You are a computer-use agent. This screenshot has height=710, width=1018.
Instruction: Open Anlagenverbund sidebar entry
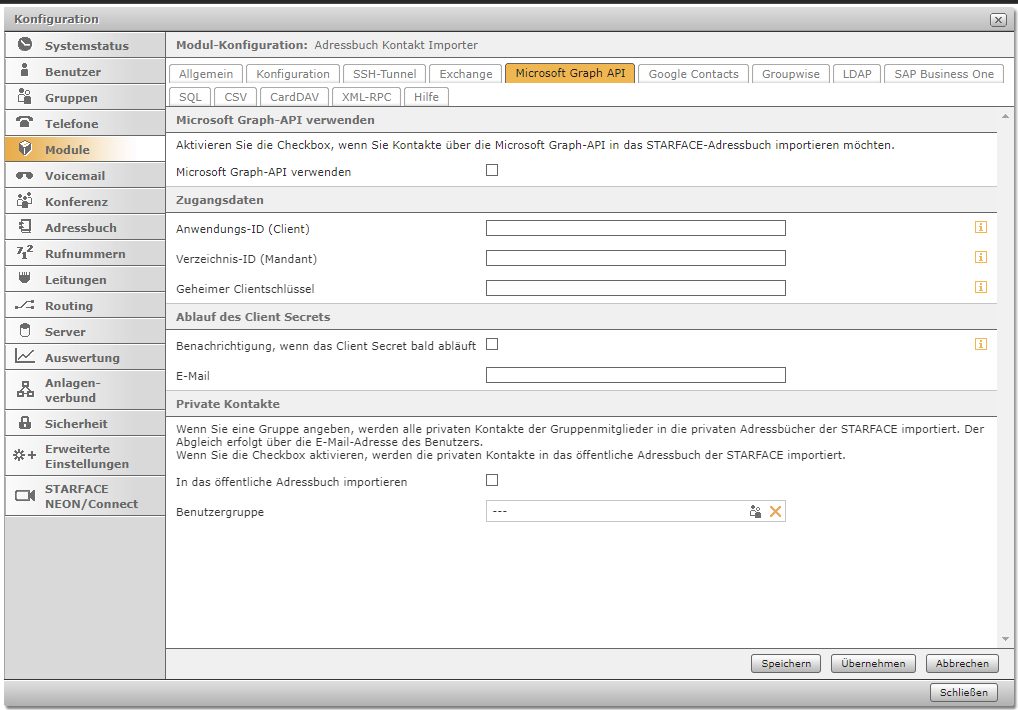[85, 390]
